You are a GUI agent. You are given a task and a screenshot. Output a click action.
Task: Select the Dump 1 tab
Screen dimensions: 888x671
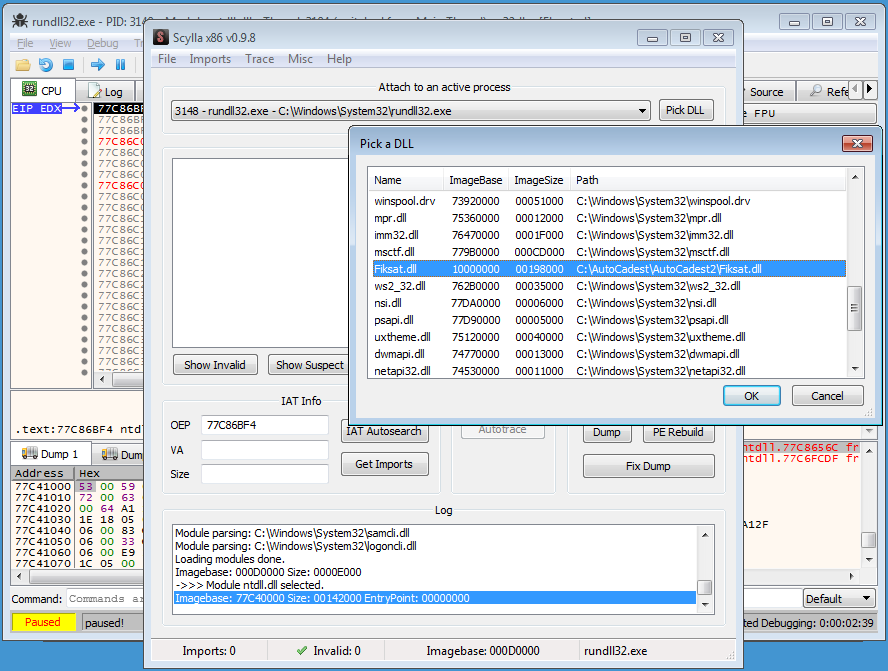tap(50, 454)
